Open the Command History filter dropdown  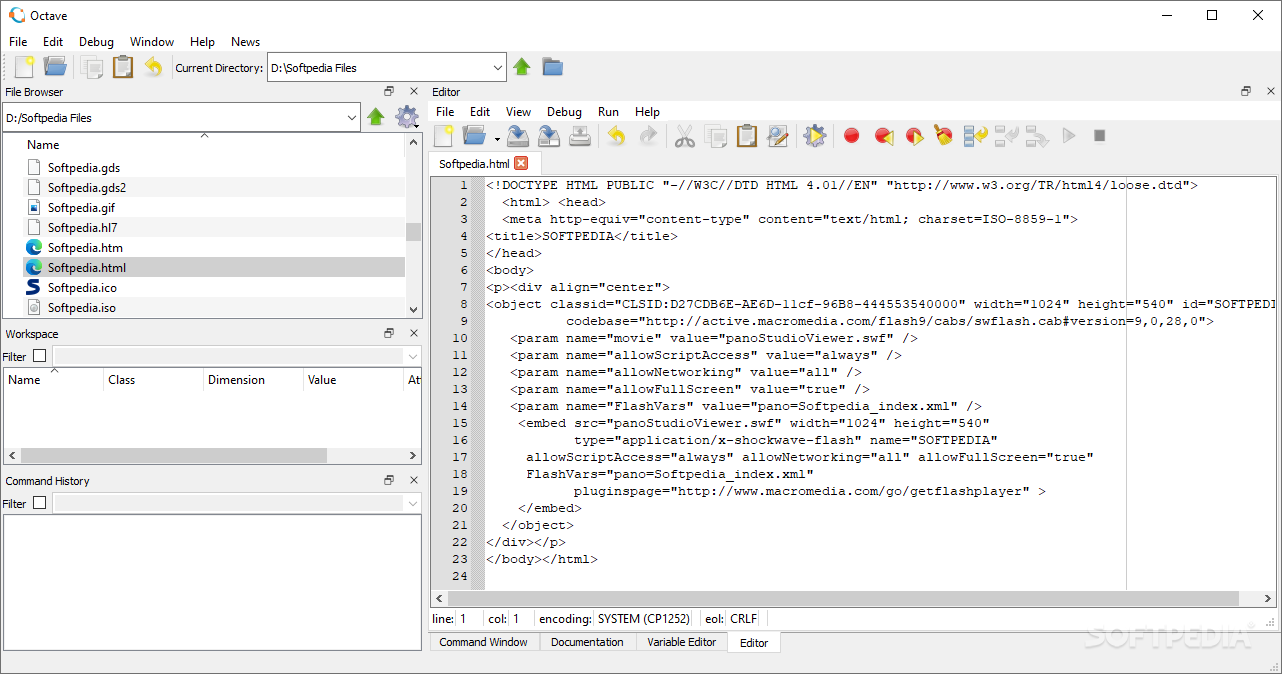click(x=412, y=504)
